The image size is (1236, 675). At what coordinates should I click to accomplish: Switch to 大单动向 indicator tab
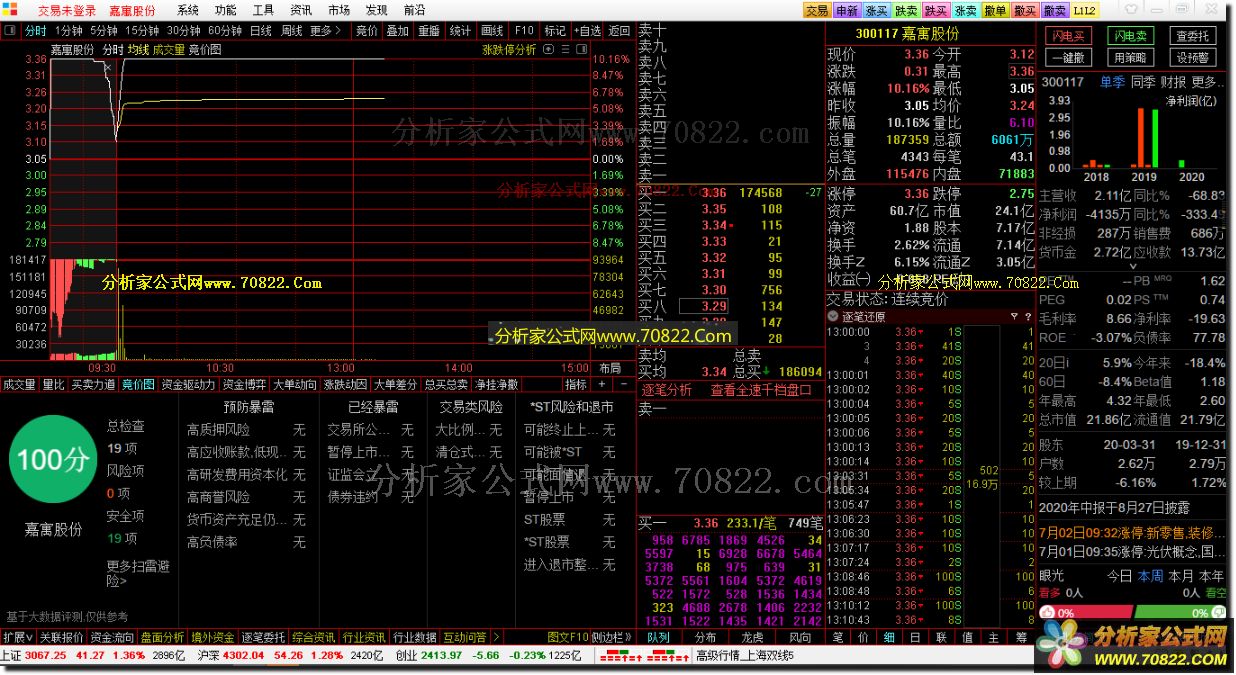(x=294, y=384)
